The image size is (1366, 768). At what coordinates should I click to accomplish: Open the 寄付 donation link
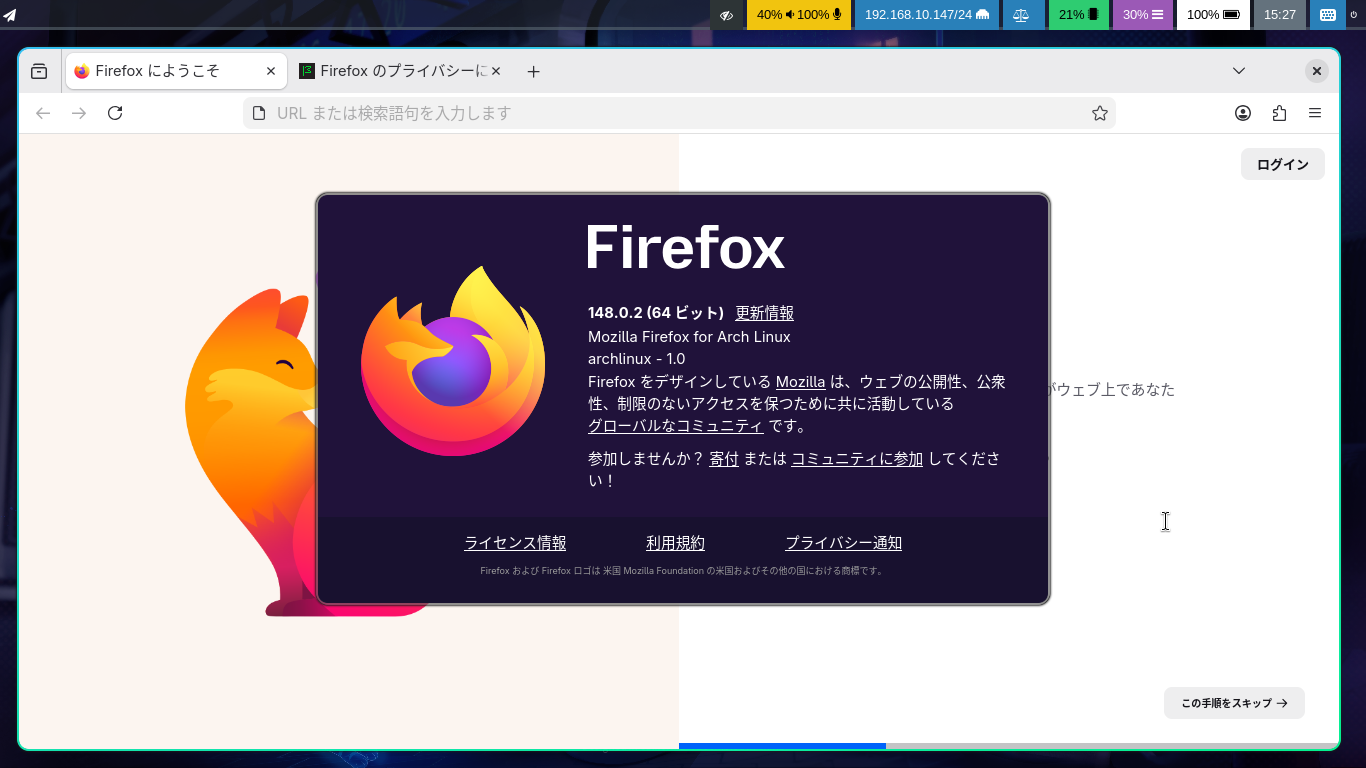pos(724,459)
